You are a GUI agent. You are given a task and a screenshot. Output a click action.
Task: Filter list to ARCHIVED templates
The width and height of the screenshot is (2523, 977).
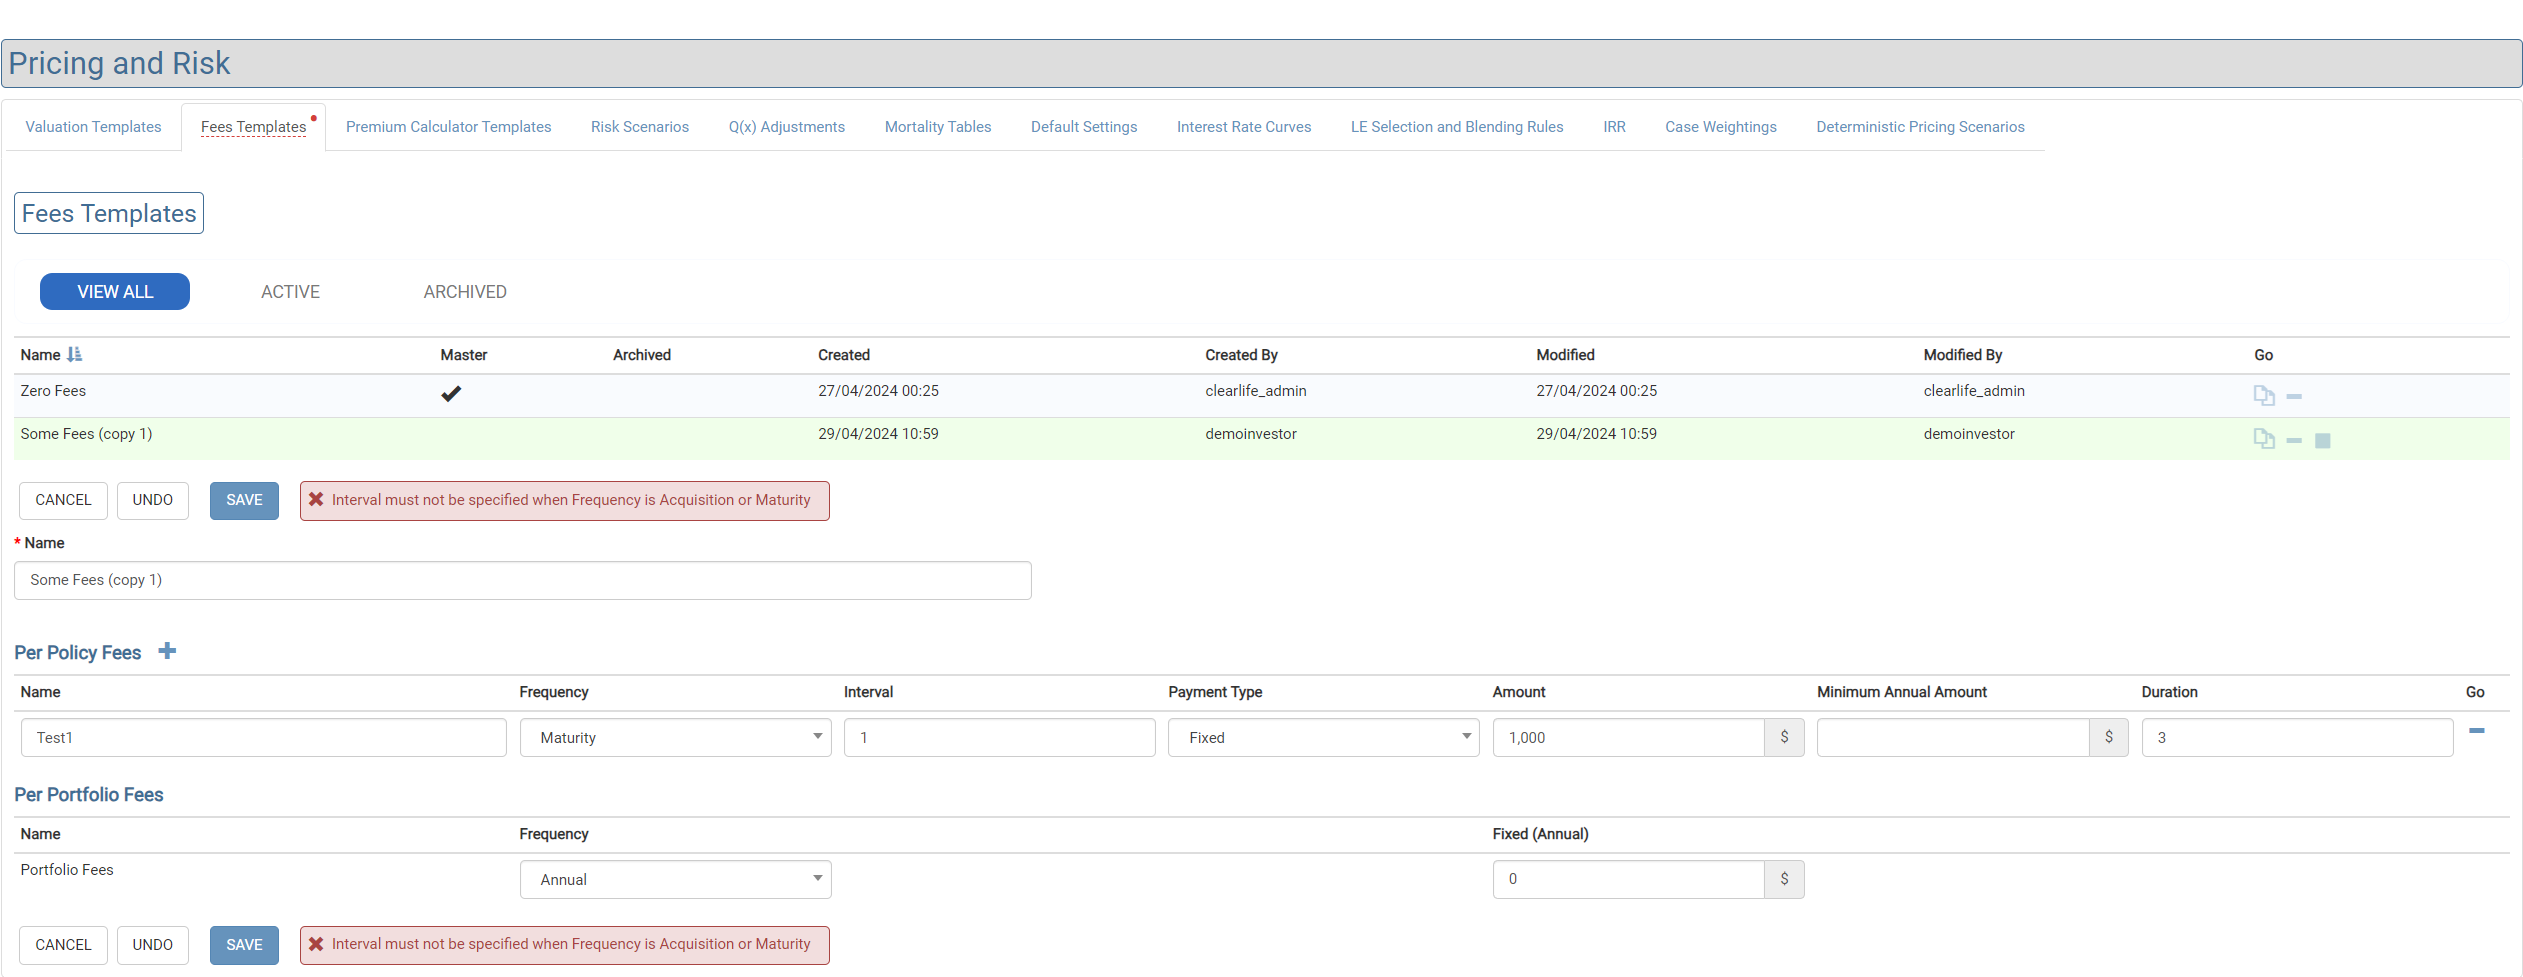465,292
